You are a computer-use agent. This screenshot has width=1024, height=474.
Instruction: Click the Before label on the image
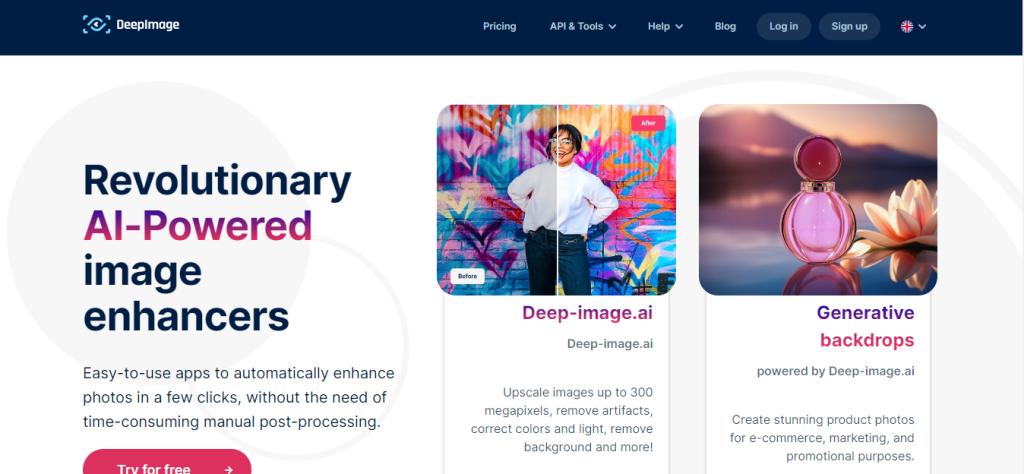(x=468, y=276)
